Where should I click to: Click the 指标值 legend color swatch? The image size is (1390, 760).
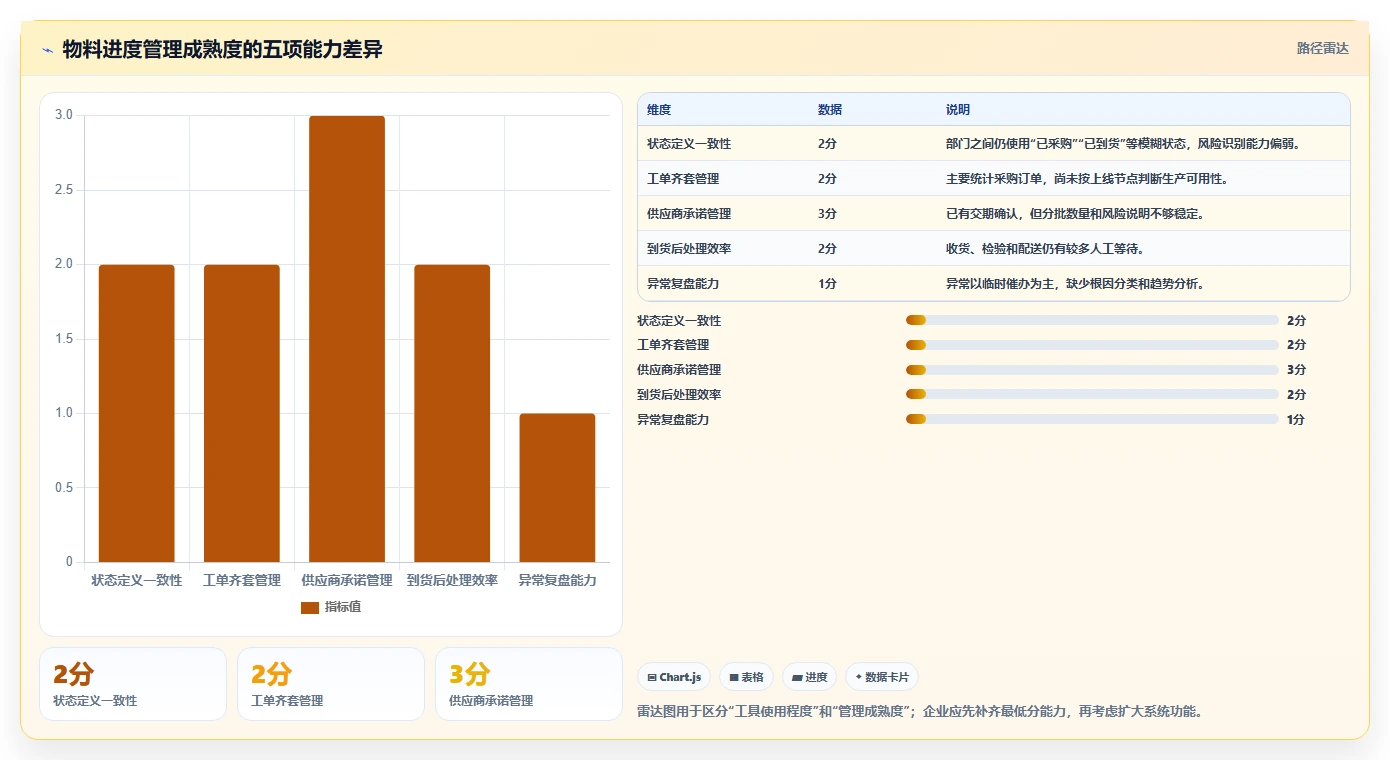click(x=310, y=607)
